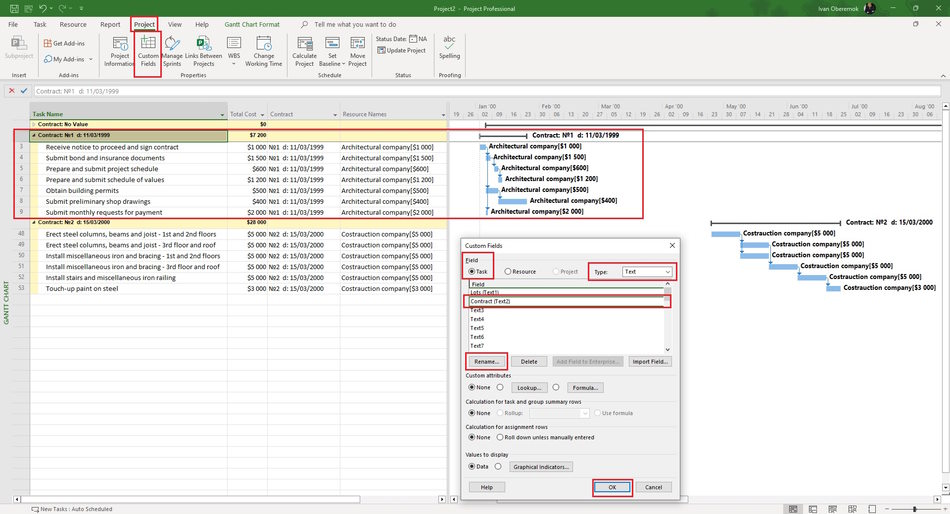Switch to Team Planner view in status bar

point(832,509)
